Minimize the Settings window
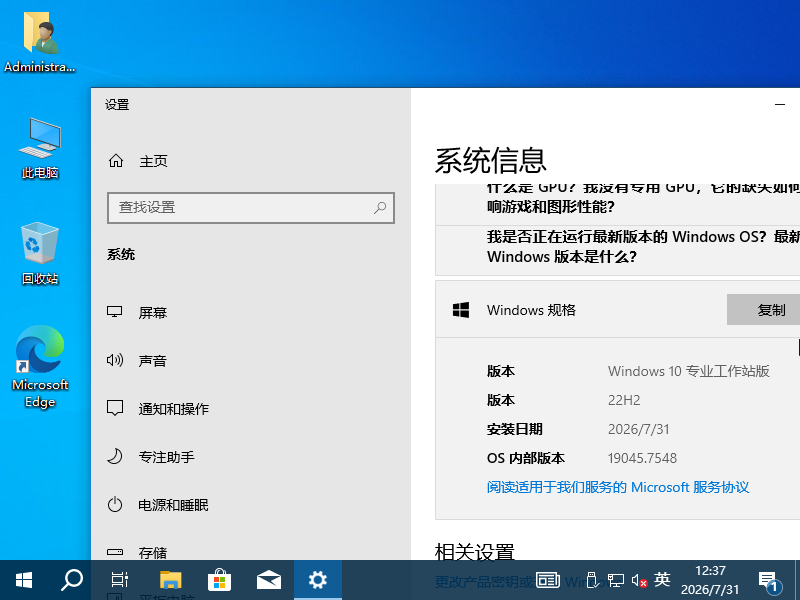This screenshot has width=800, height=600. click(x=780, y=105)
